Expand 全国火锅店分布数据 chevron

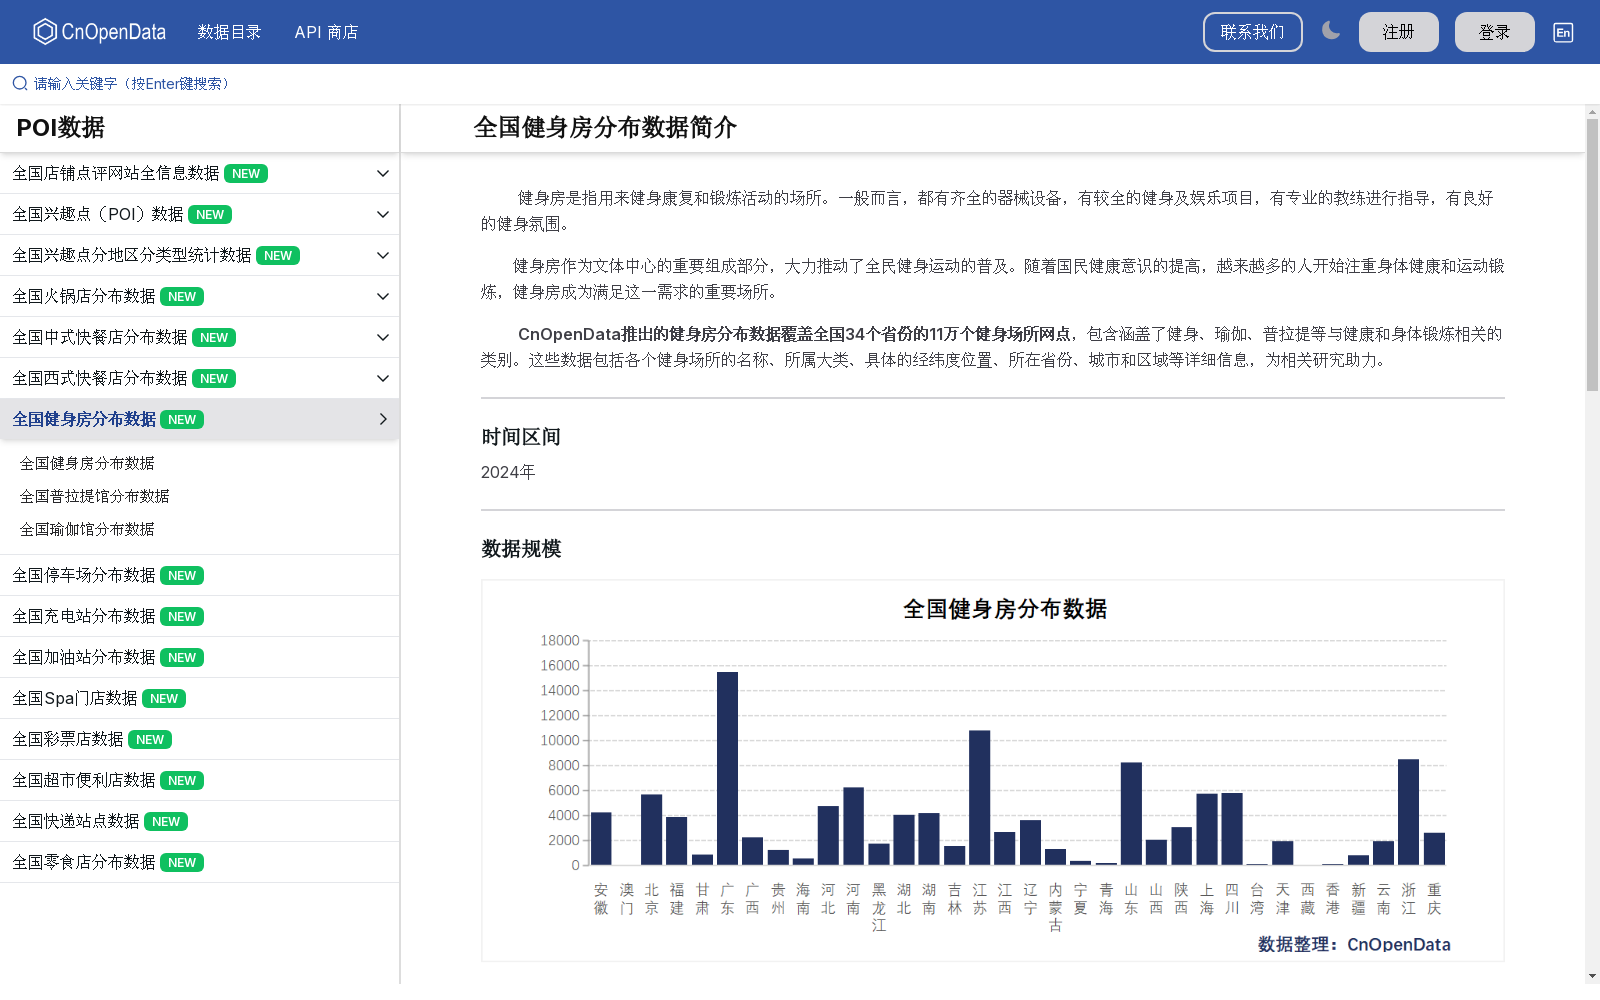coord(382,297)
